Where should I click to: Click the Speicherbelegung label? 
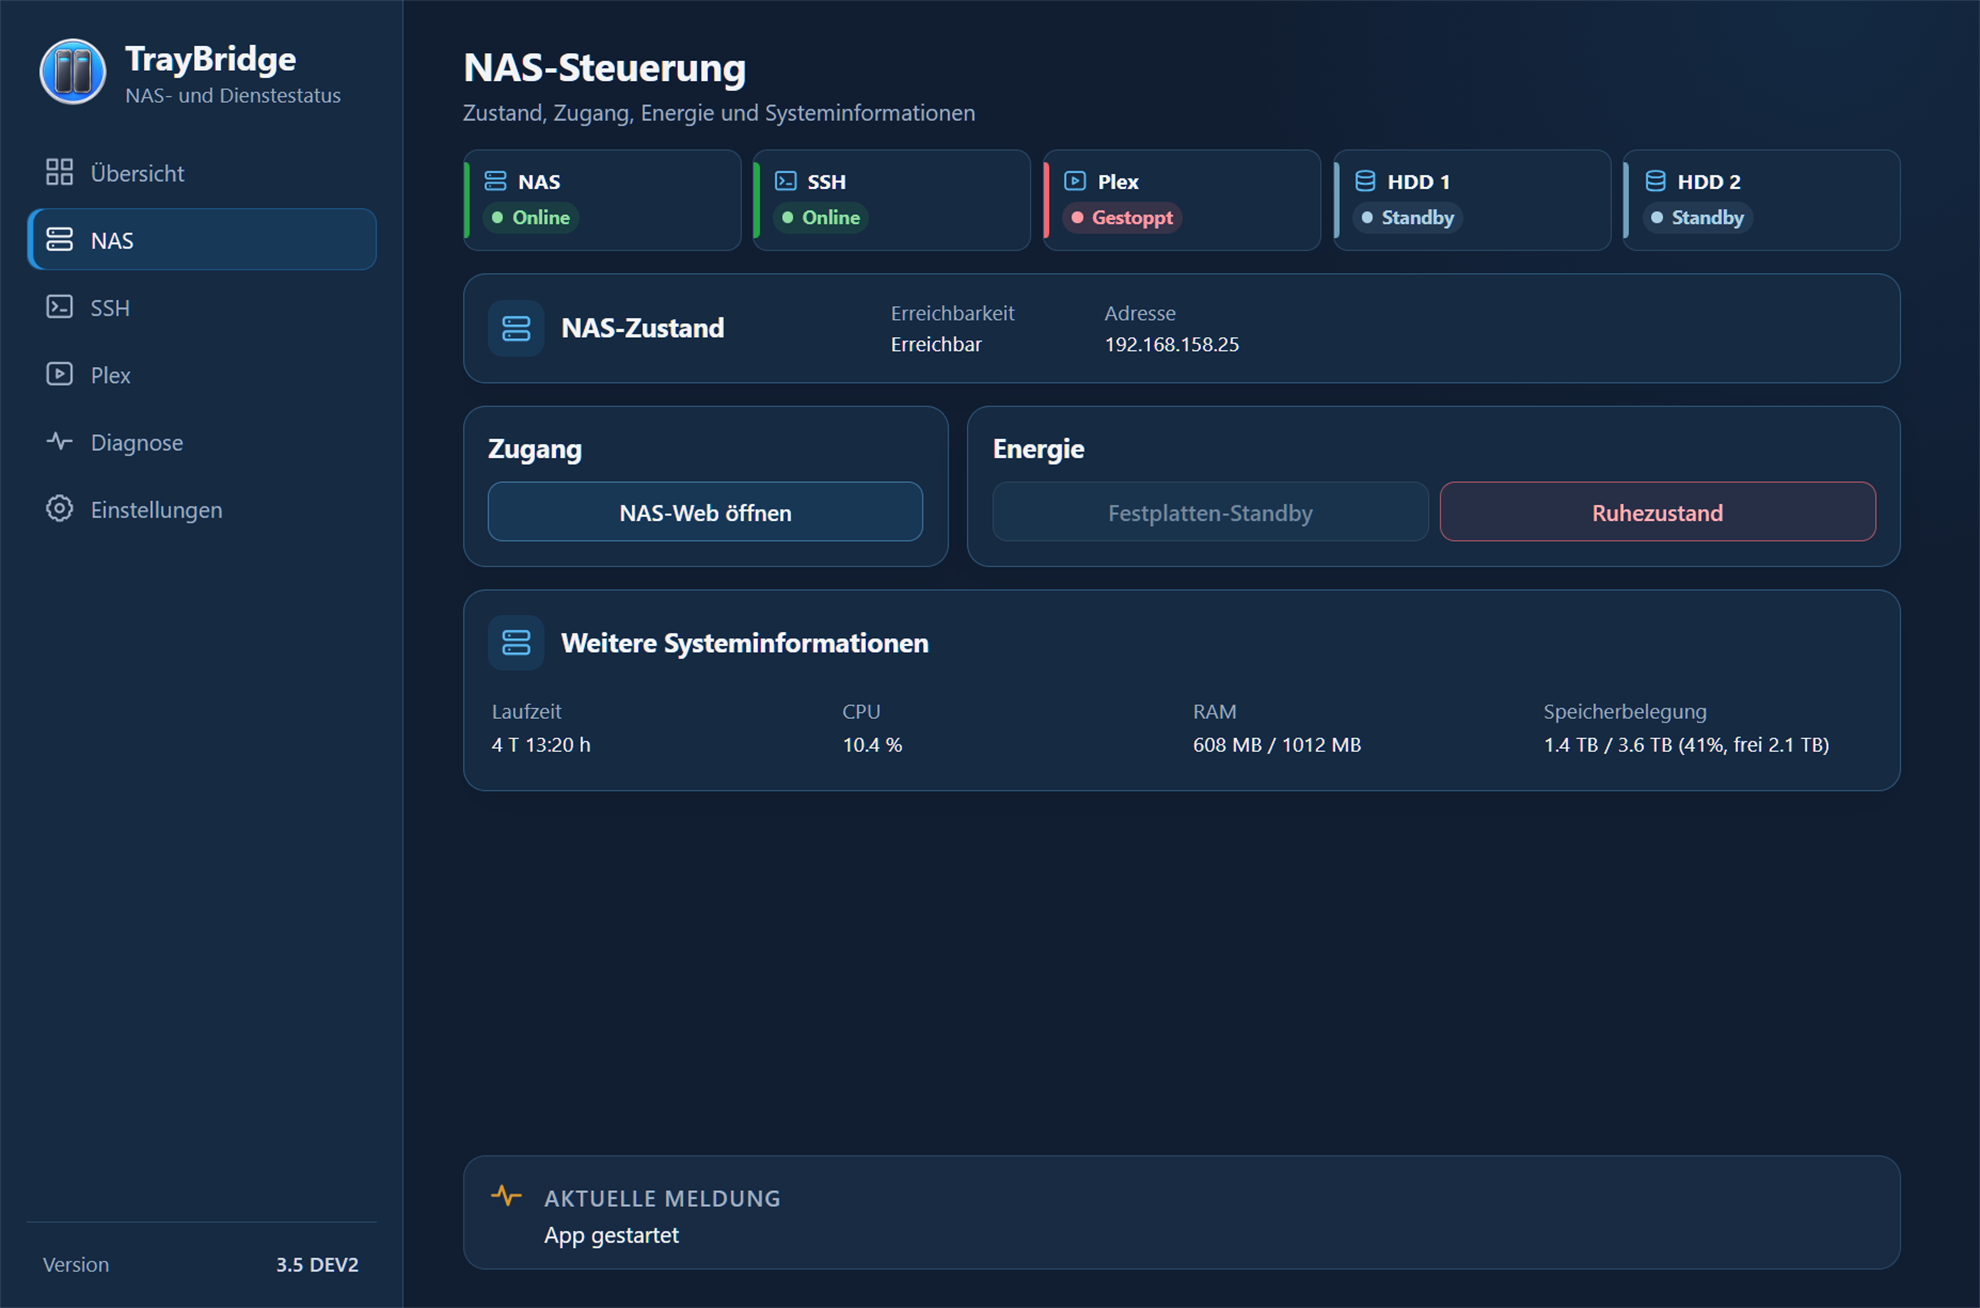[x=1624, y=711]
